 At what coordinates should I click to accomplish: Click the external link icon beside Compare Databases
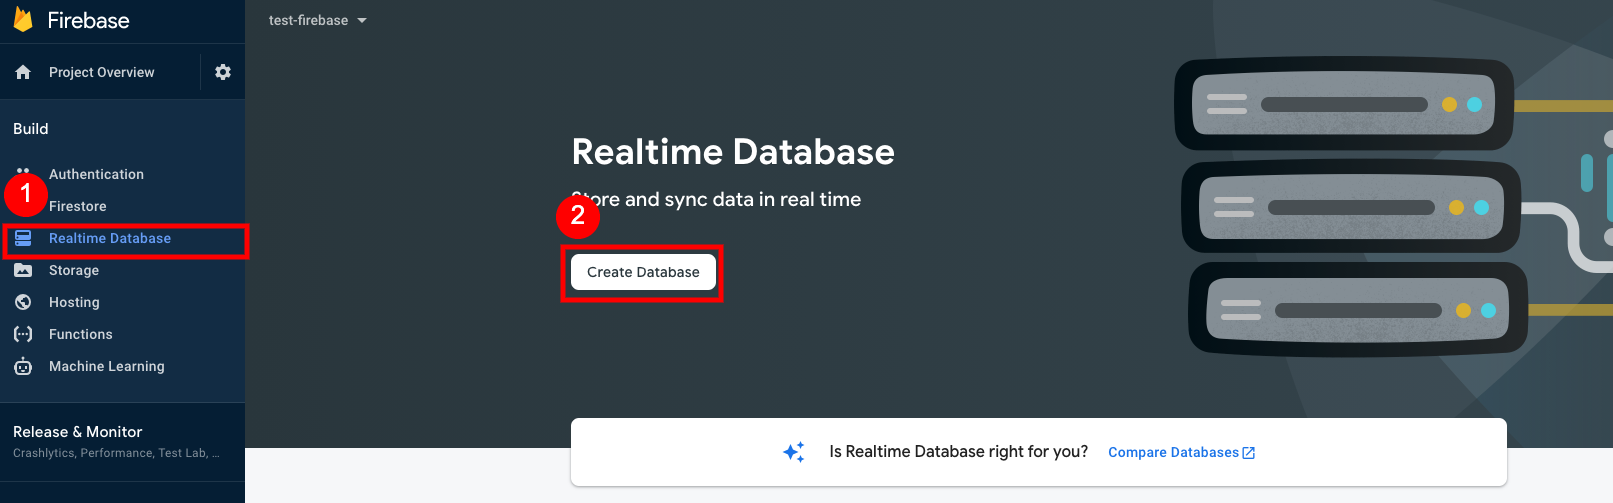tap(1248, 453)
